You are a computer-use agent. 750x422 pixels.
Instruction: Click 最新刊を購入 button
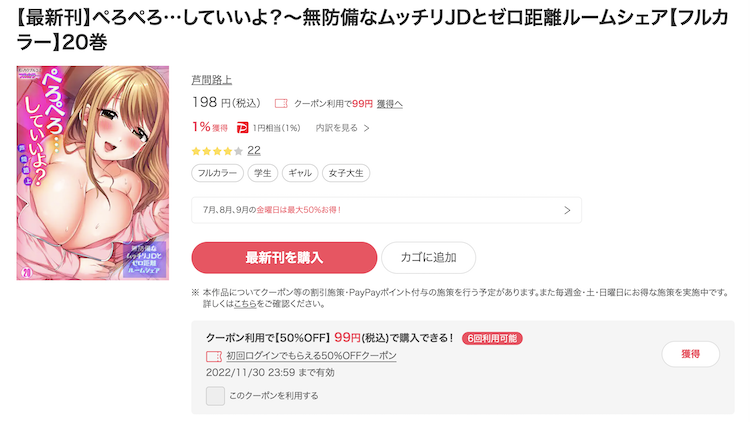[x=284, y=257]
